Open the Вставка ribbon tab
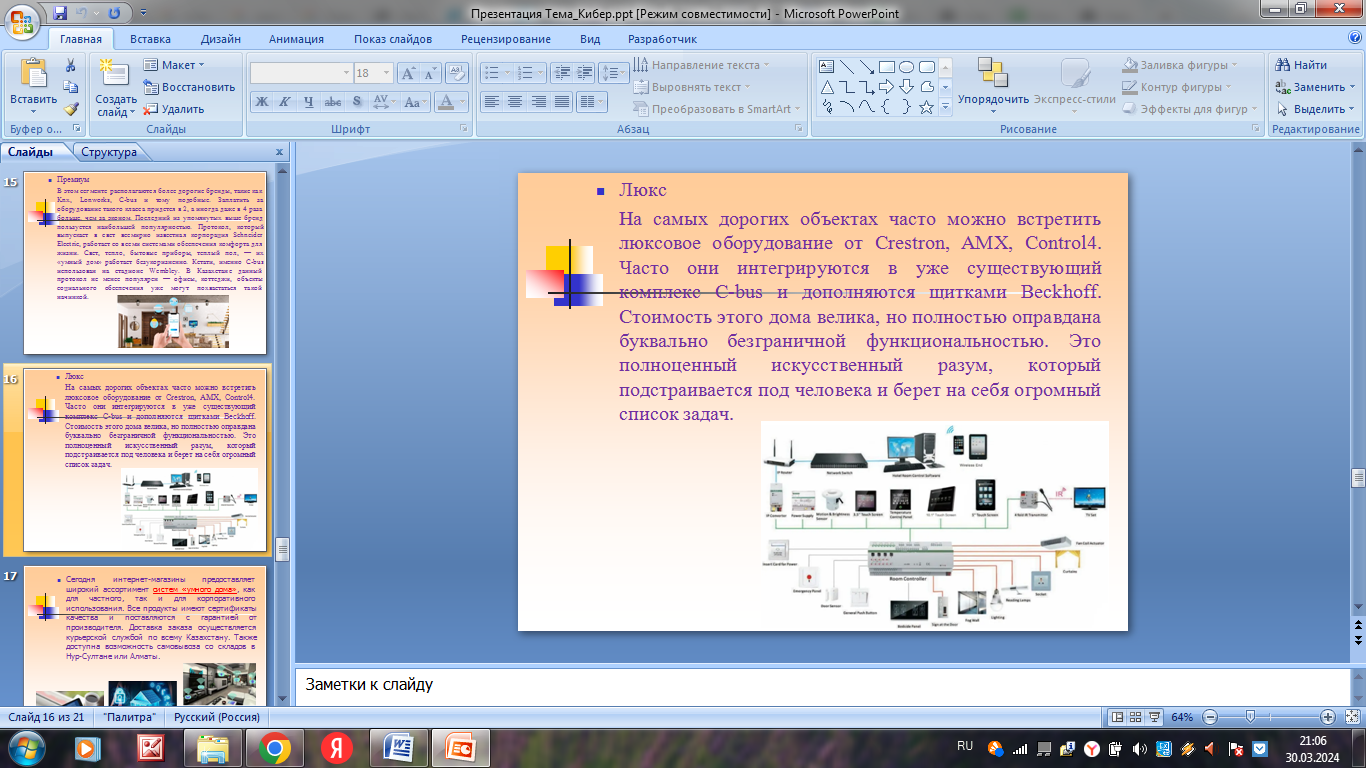 [x=150, y=39]
